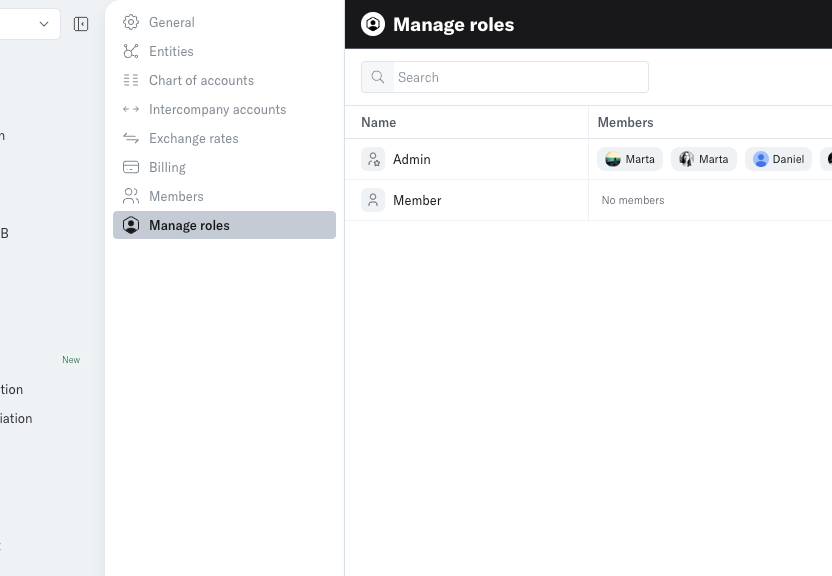Click the Billing card icon
Viewport: 832px width, 576px height.
coord(131,167)
